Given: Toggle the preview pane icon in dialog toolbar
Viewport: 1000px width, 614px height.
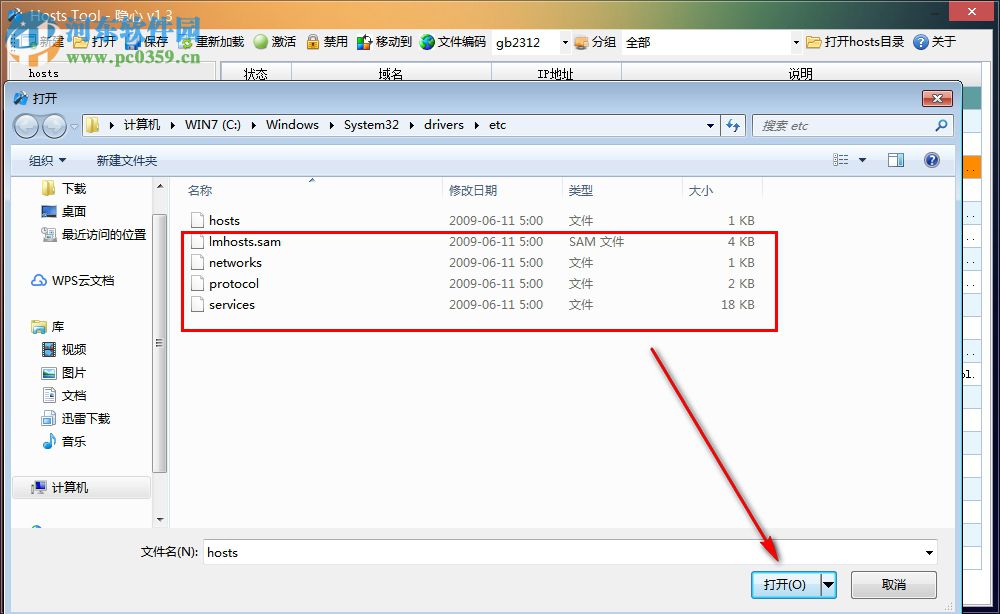Looking at the screenshot, I should coord(897,159).
